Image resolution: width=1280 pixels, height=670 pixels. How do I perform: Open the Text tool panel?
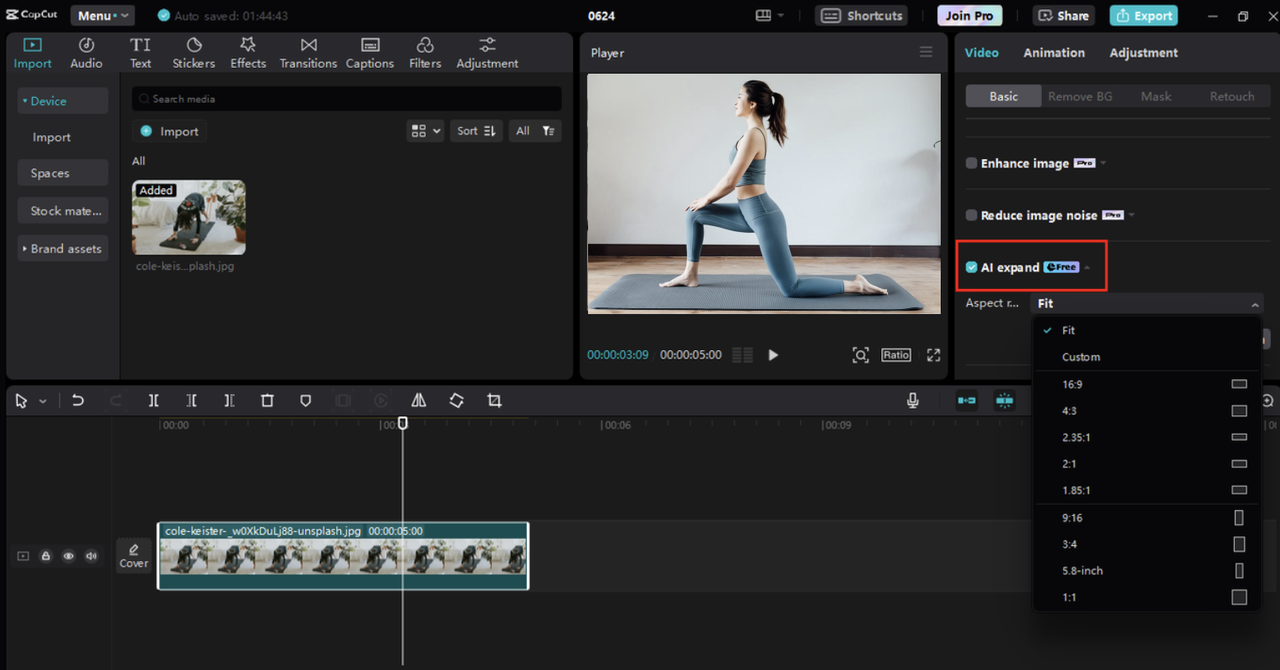[x=140, y=53]
